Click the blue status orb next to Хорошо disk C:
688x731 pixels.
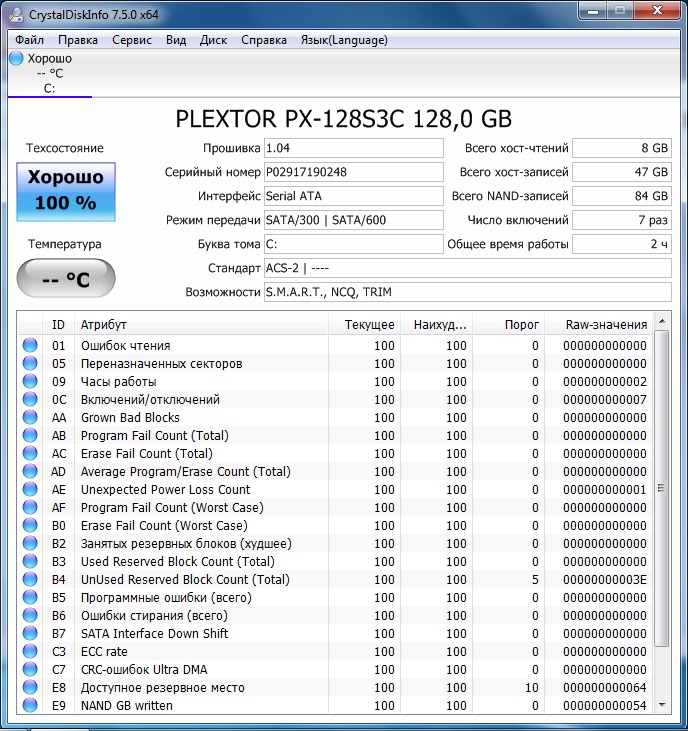tap(16, 58)
